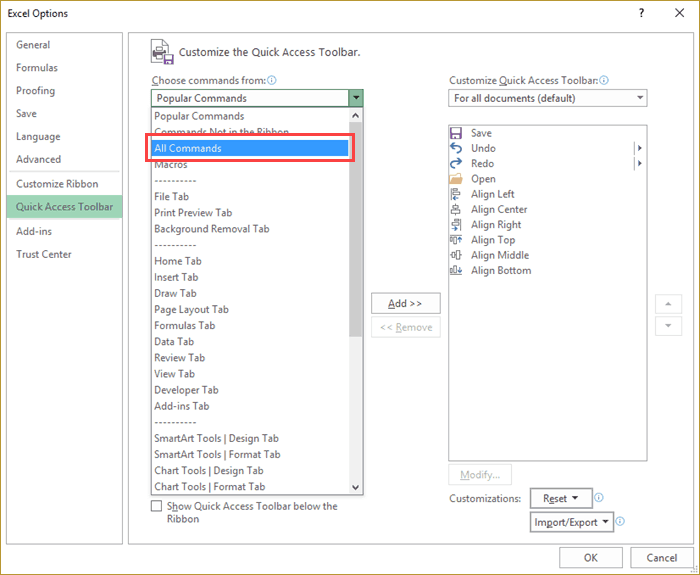
Task: Expand the Redo submenu arrow
Action: (x=640, y=163)
